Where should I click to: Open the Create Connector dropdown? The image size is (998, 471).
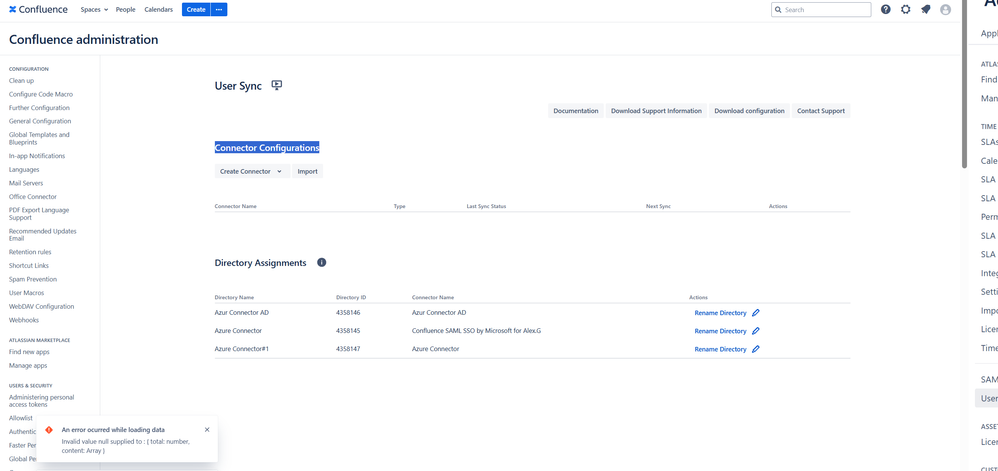251,171
